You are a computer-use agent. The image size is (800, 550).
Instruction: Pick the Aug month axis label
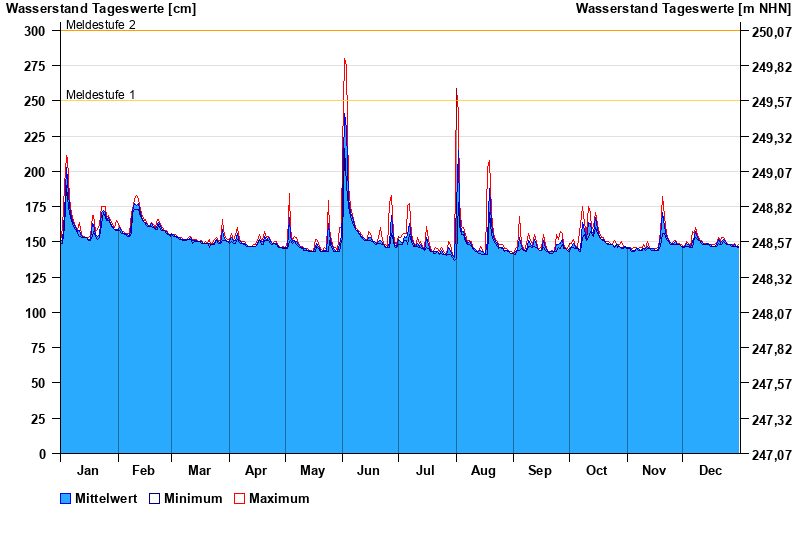483,470
